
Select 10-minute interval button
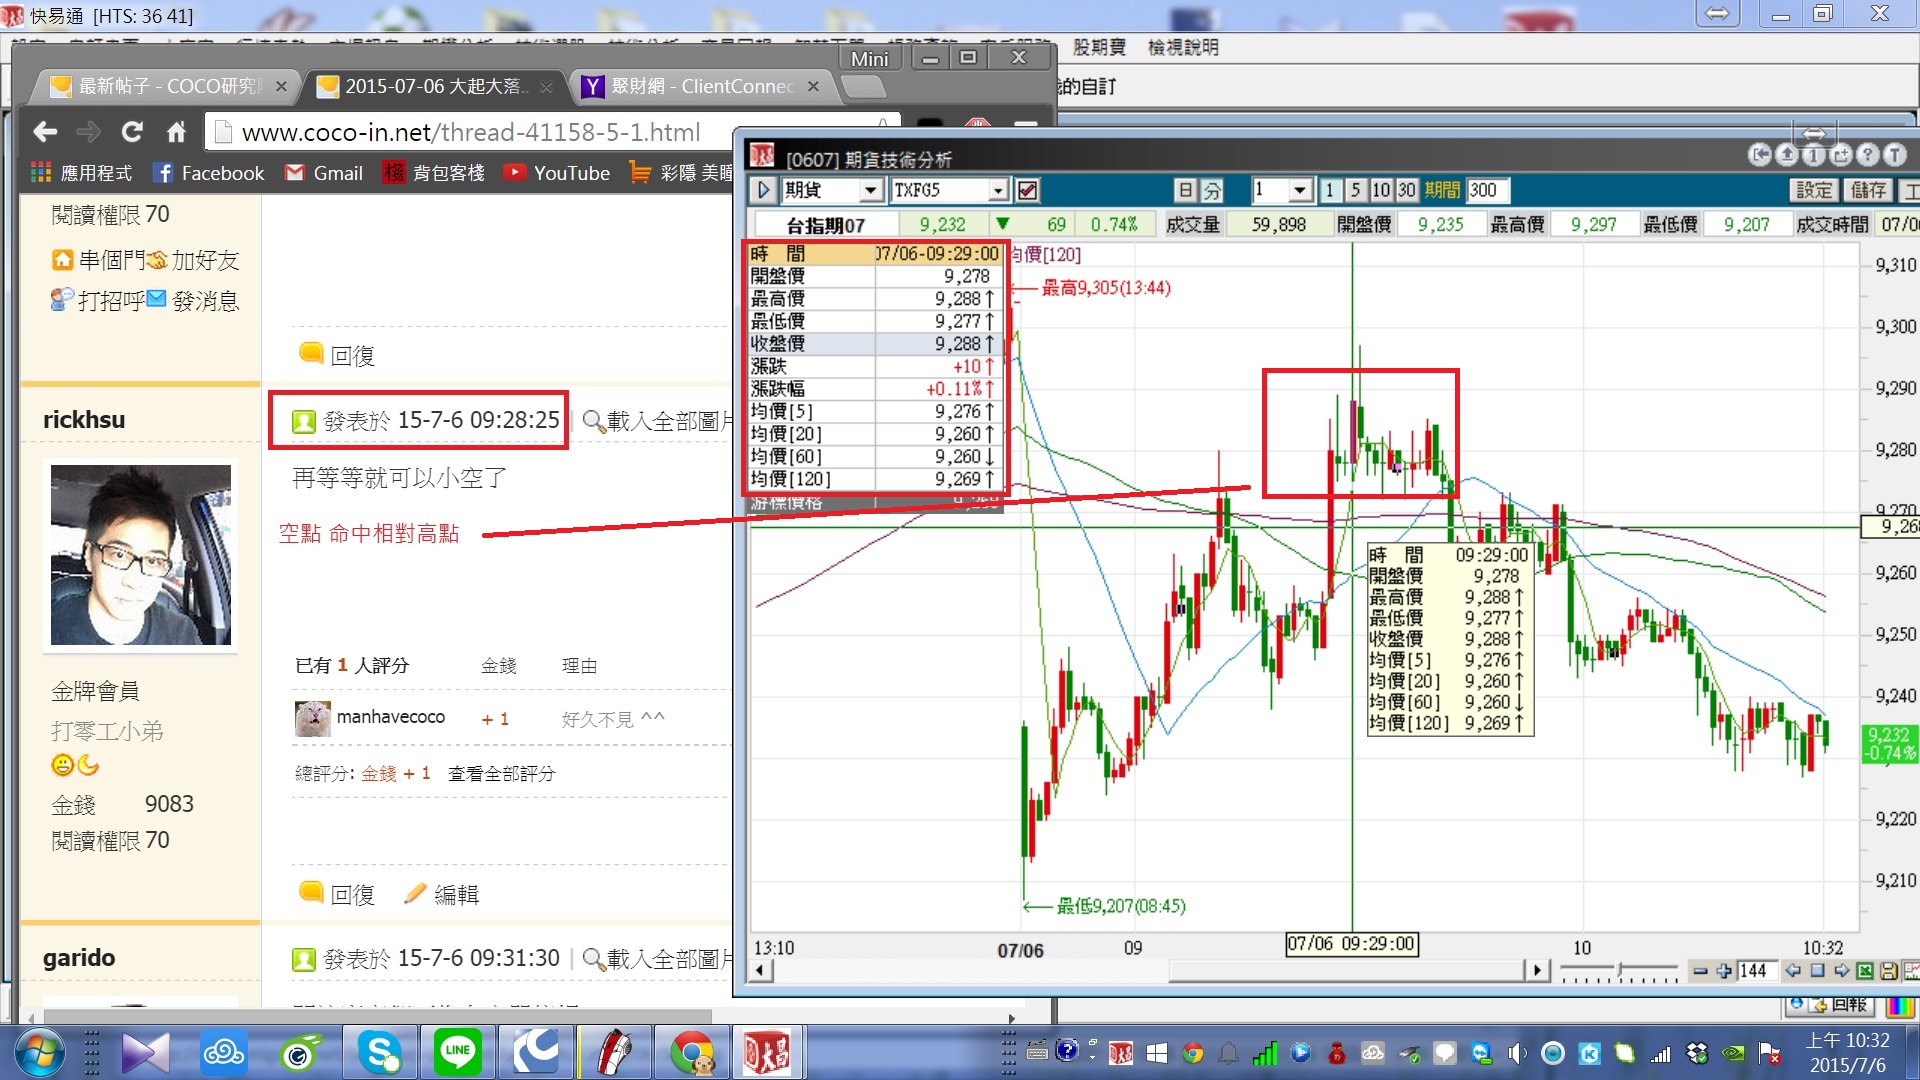(1381, 190)
